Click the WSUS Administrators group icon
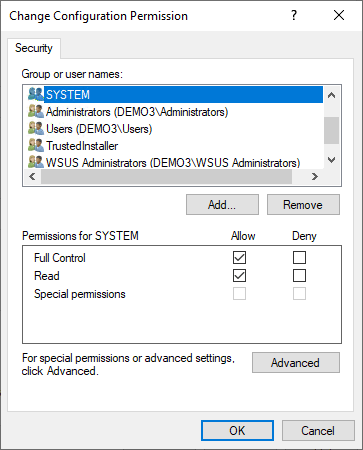 click(36, 162)
